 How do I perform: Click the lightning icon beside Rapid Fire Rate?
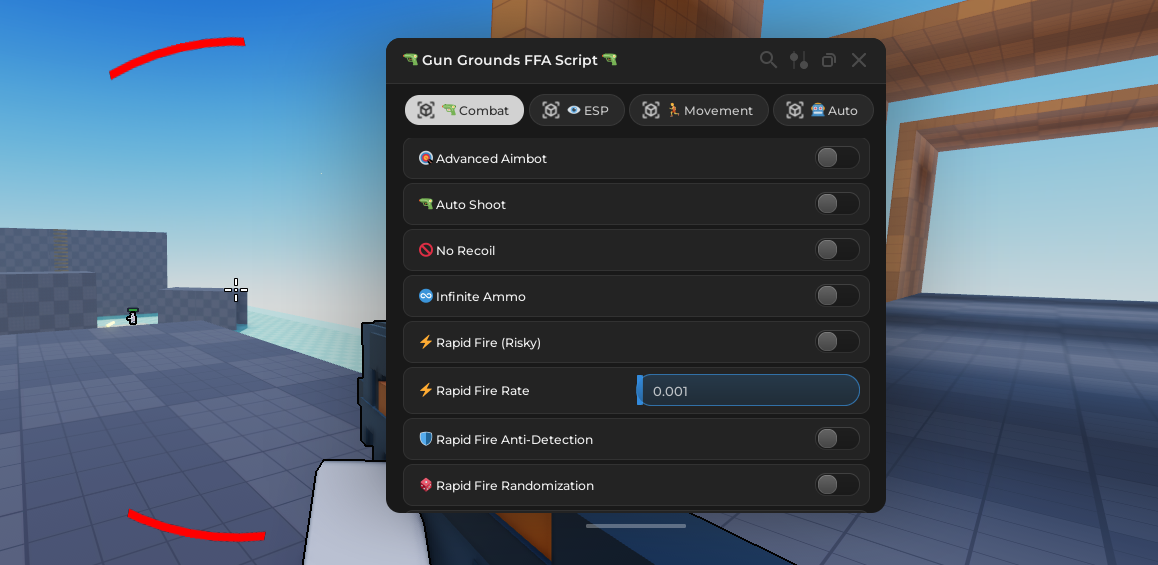[426, 390]
